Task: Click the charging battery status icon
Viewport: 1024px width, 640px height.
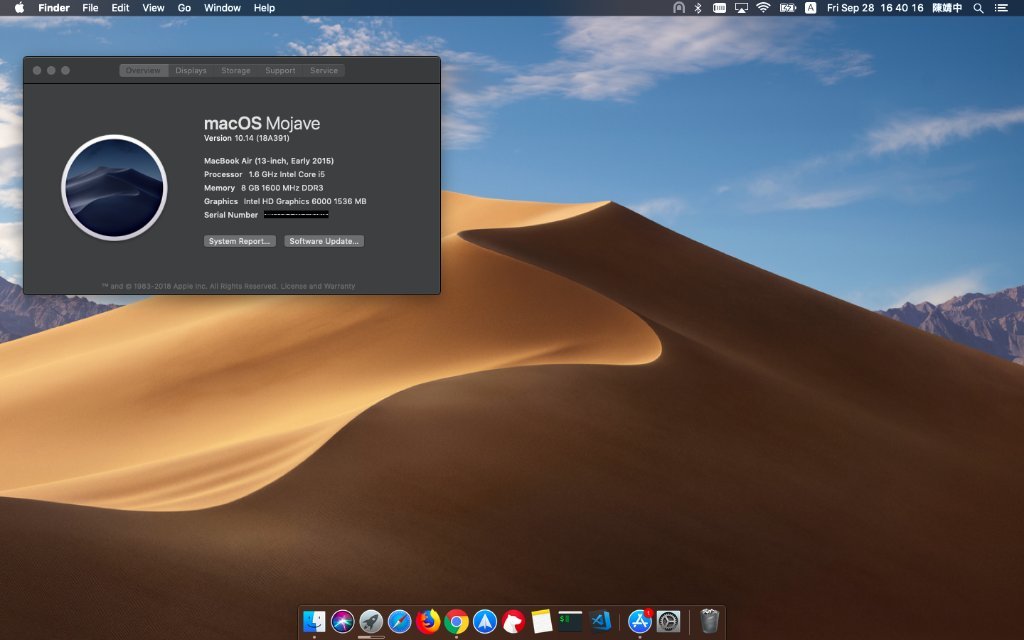Action: (788, 8)
